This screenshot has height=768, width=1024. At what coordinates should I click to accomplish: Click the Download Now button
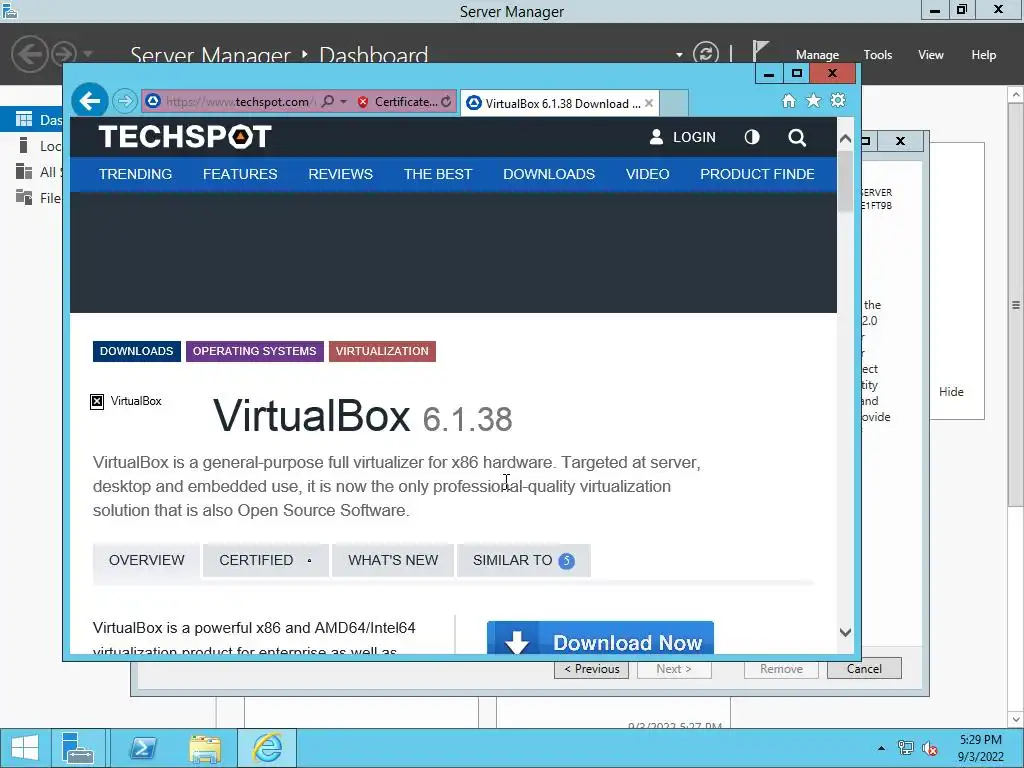pyautogui.click(x=600, y=638)
